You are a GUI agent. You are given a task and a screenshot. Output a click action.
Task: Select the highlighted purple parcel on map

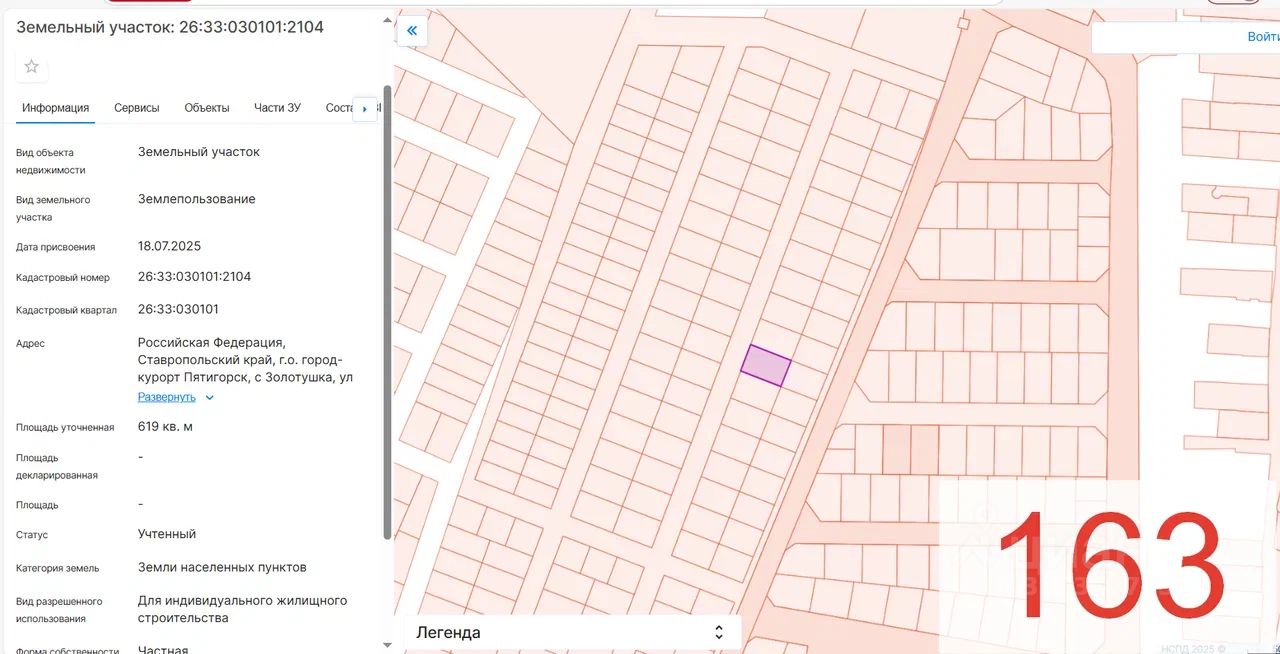[x=766, y=366]
